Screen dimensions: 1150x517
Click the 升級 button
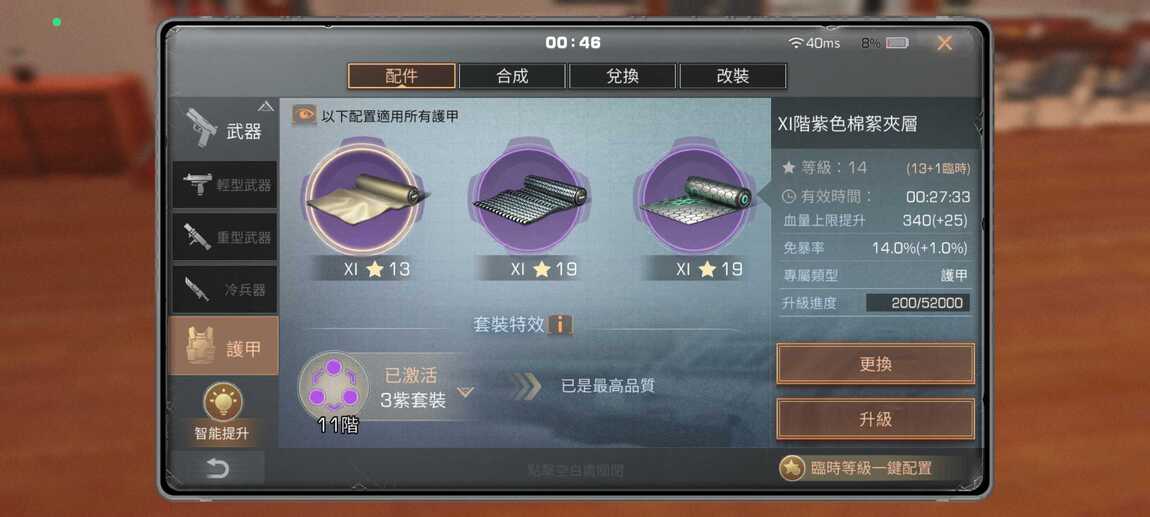pos(875,419)
